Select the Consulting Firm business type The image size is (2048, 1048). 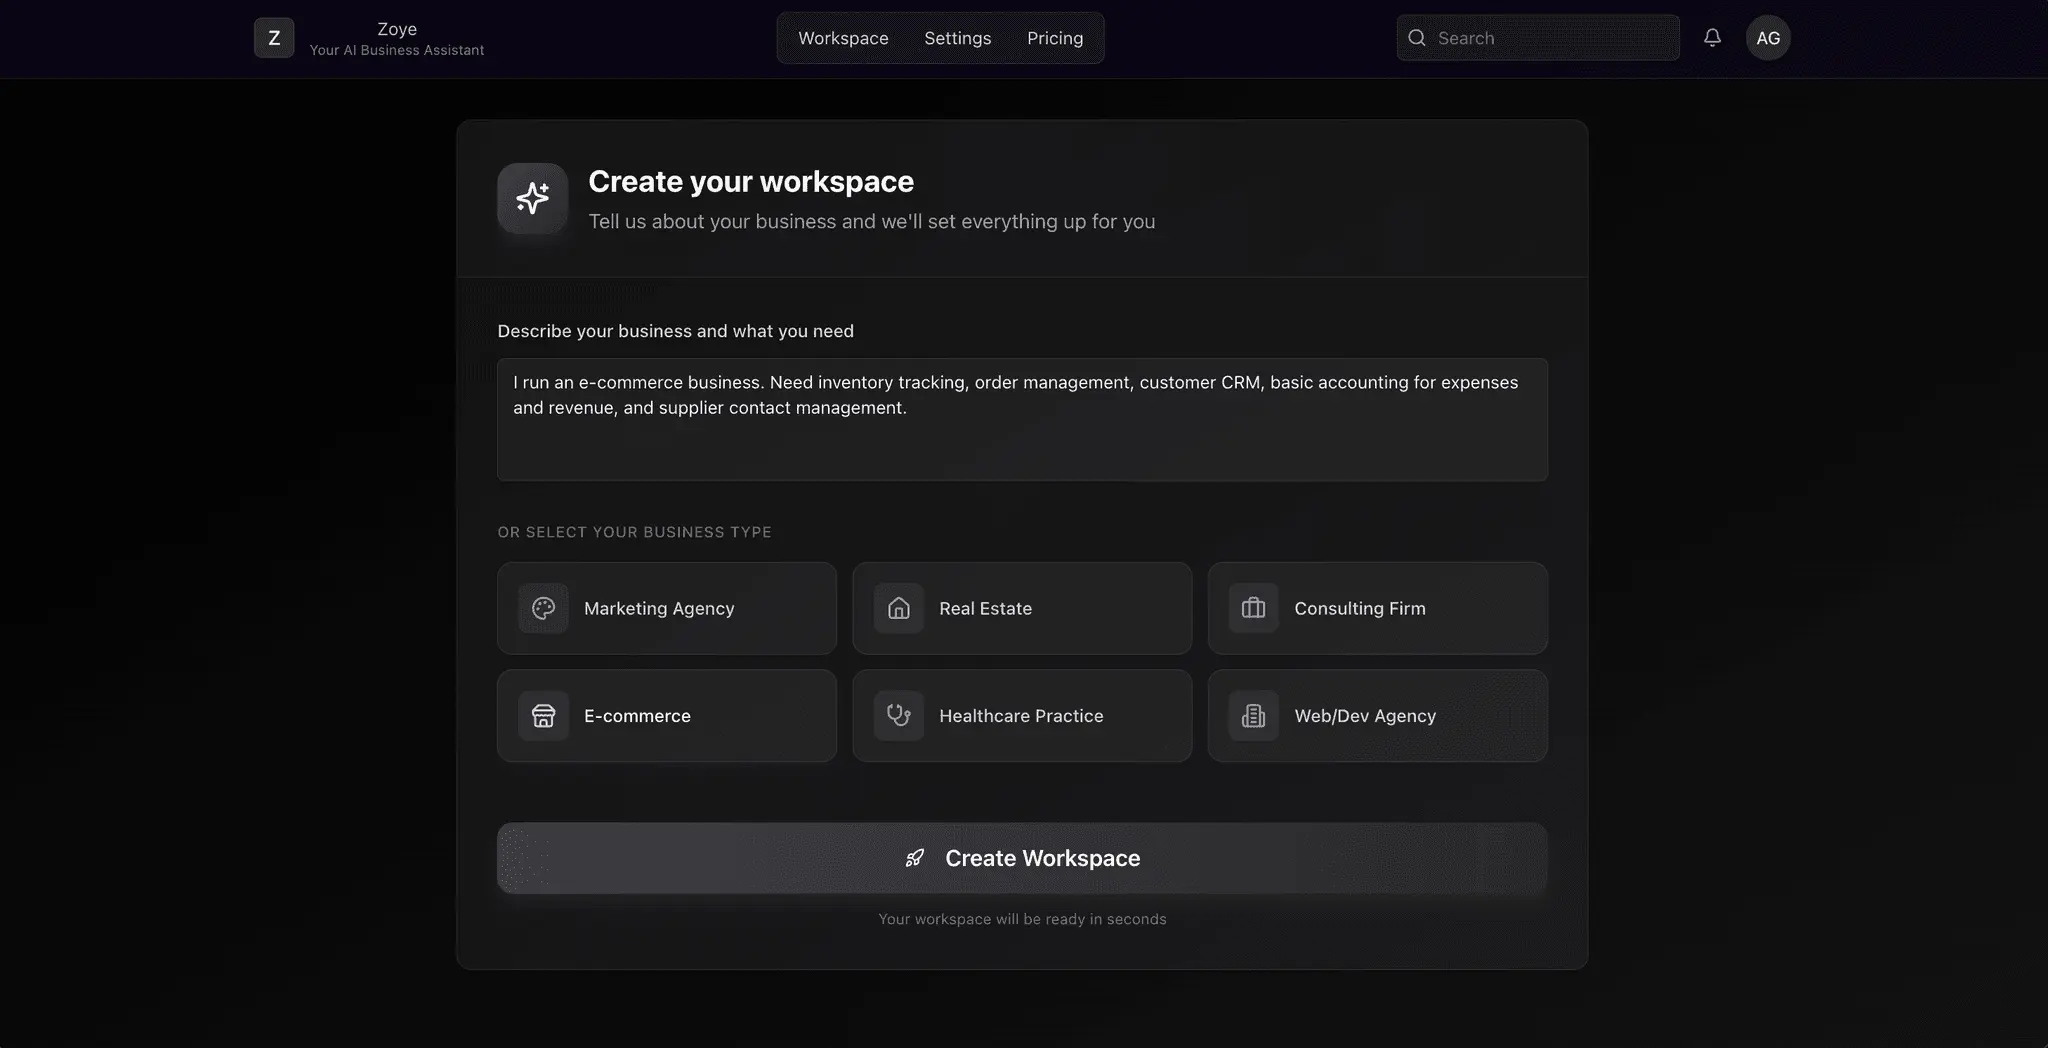point(1378,608)
